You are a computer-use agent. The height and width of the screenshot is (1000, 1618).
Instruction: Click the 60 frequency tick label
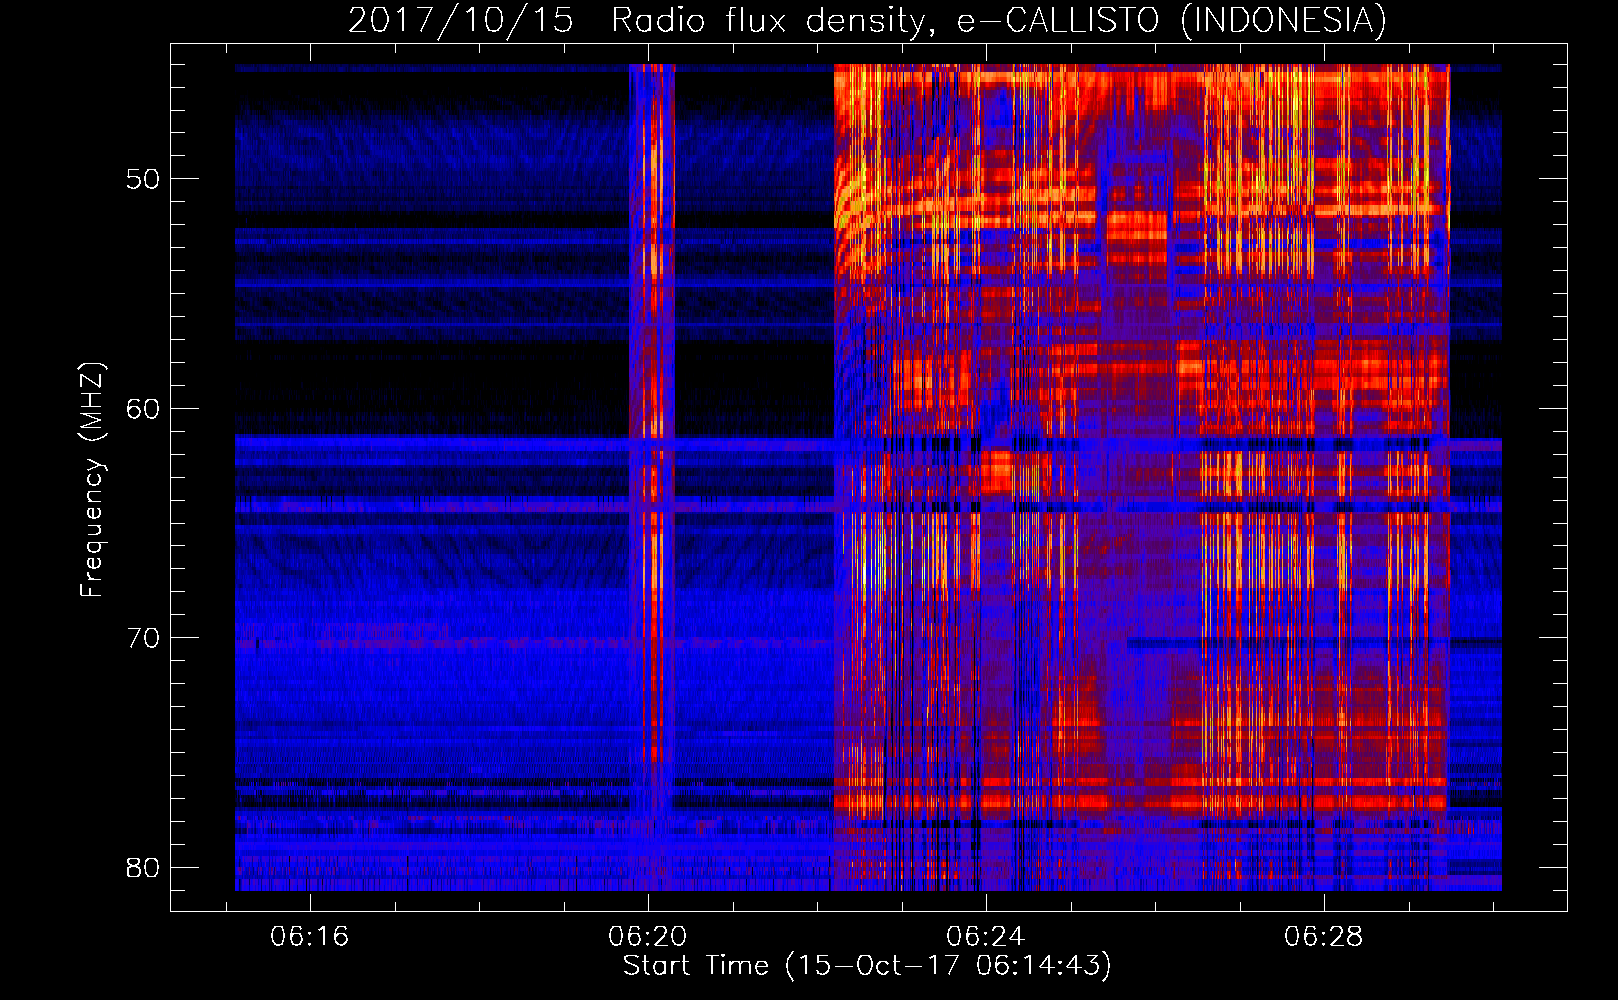point(143,409)
